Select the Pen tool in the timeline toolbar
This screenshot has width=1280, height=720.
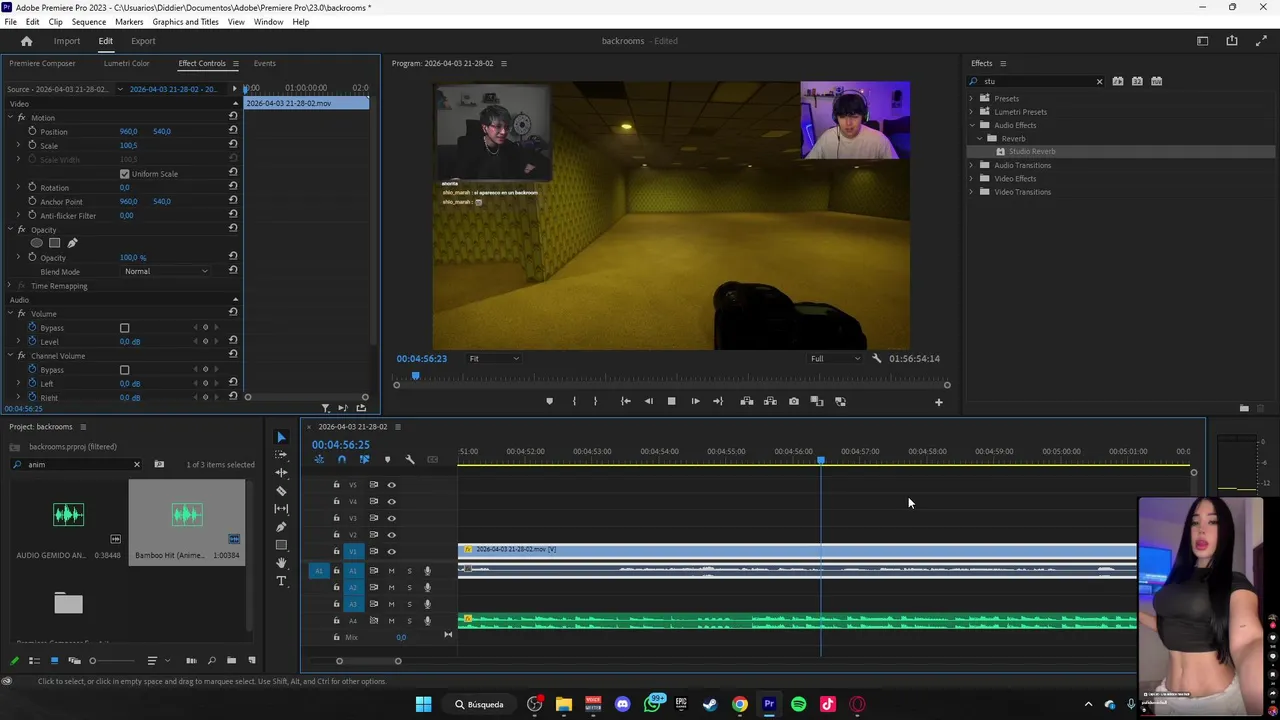pyautogui.click(x=281, y=527)
